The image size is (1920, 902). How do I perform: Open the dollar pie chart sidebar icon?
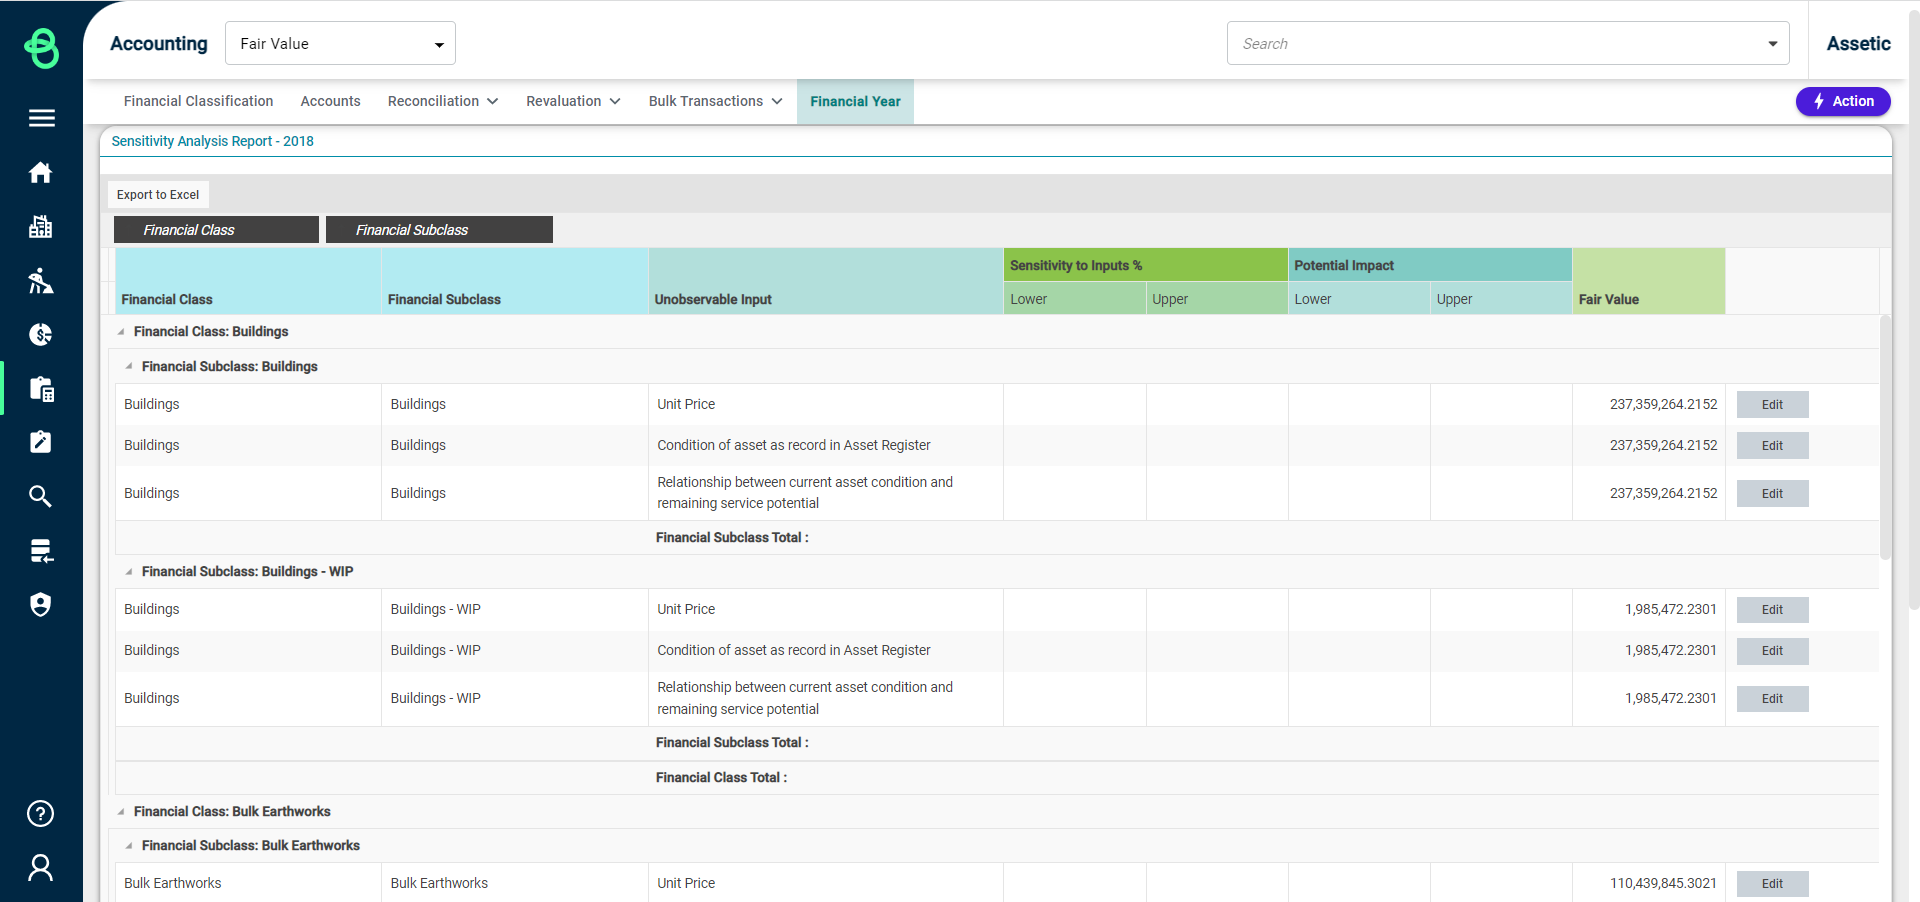[41, 334]
